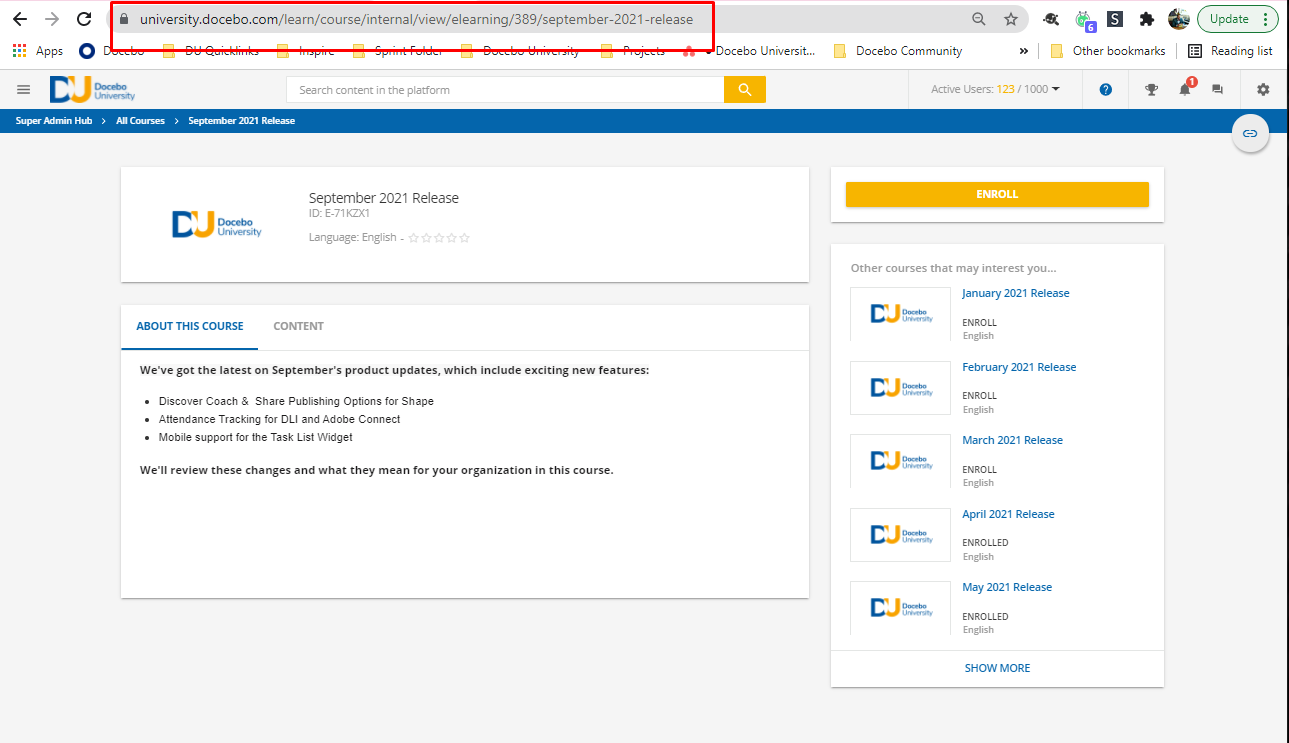Screen dimensions: 1289x743
Task: Open April 2021 Release course
Action: pos(1008,514)
